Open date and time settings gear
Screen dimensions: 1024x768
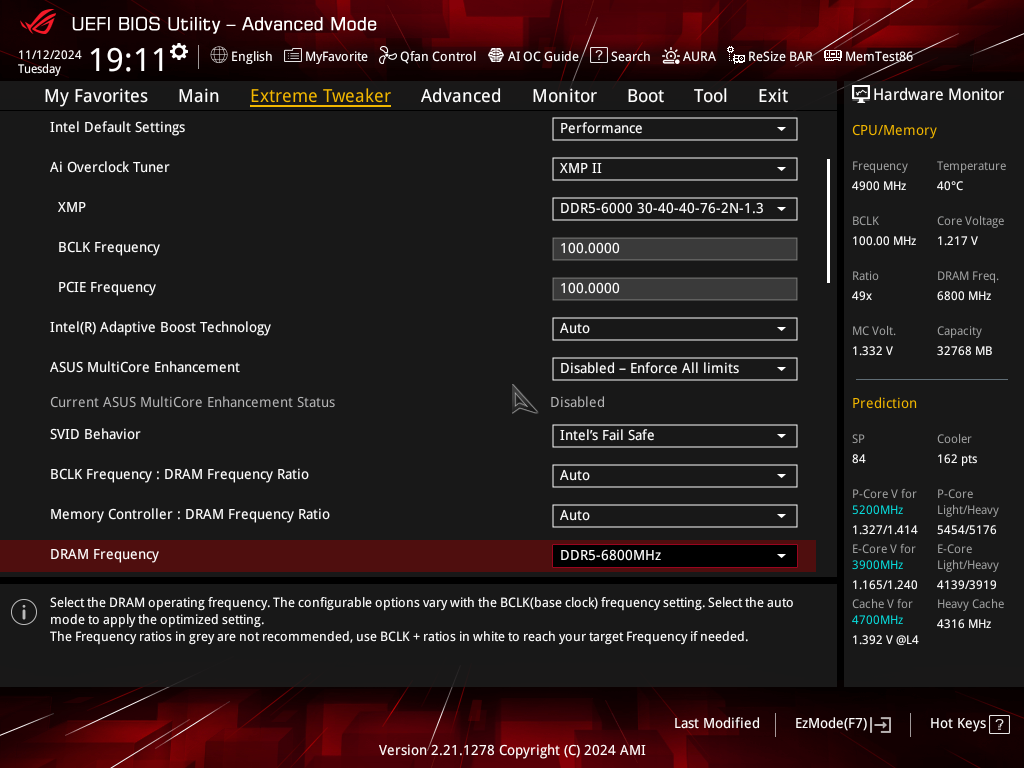(x=179, y=52)
